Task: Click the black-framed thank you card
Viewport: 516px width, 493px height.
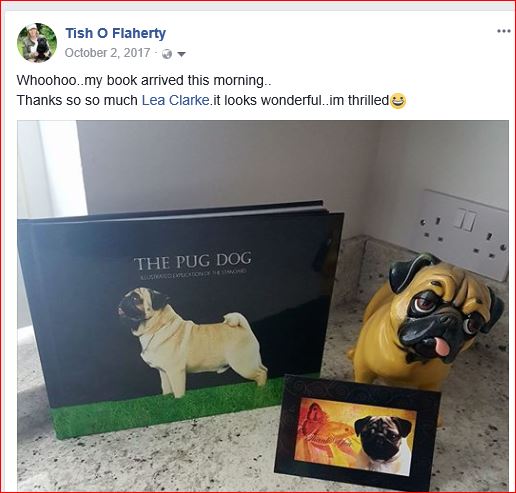Action: coord(357,431)
